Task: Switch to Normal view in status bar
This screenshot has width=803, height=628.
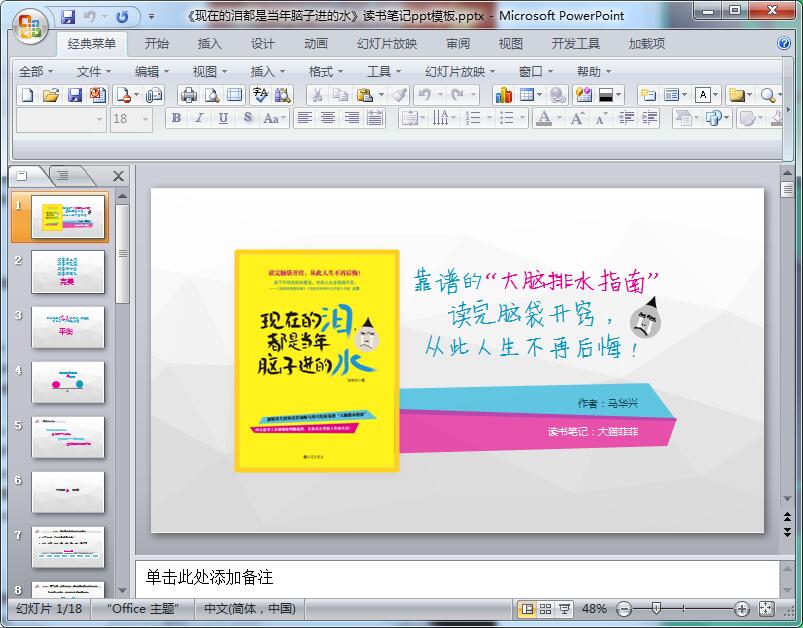Action: click(x=526, y=609)
